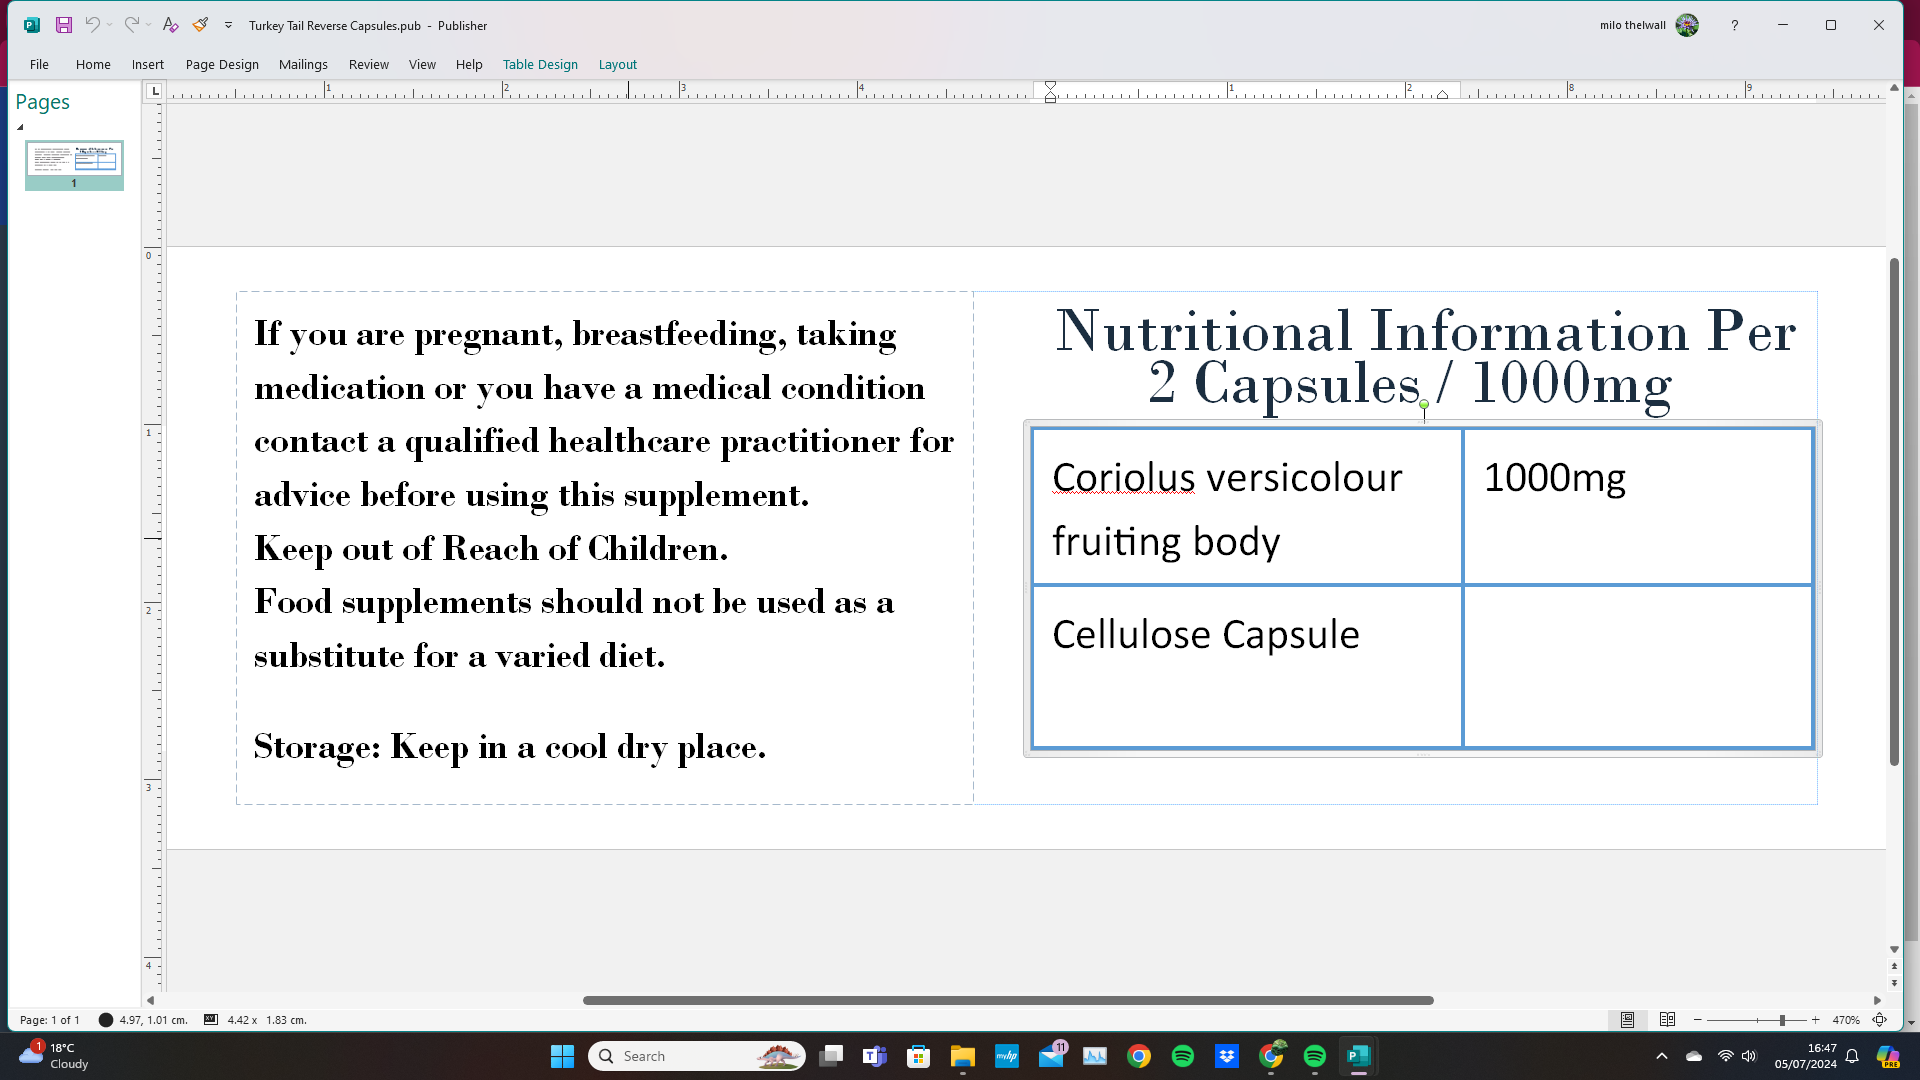This screenshot has height=1080, width=1920.
Task: Click the Format Painter icon
Action: pos(200,25)
